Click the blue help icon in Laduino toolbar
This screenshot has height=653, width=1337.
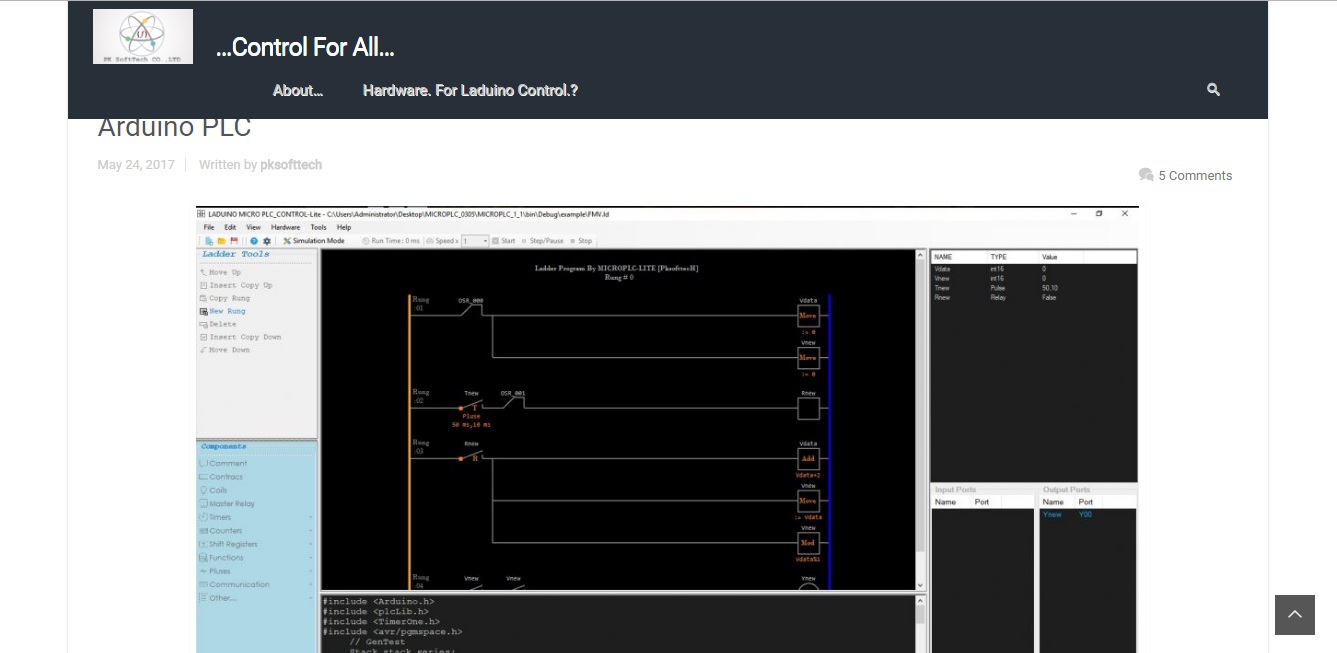254,241
